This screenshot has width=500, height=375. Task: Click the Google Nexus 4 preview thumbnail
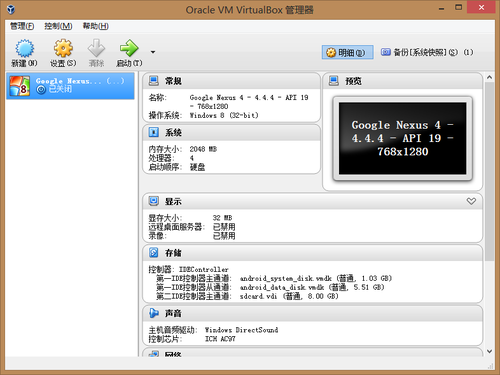(x=402, y=138)
